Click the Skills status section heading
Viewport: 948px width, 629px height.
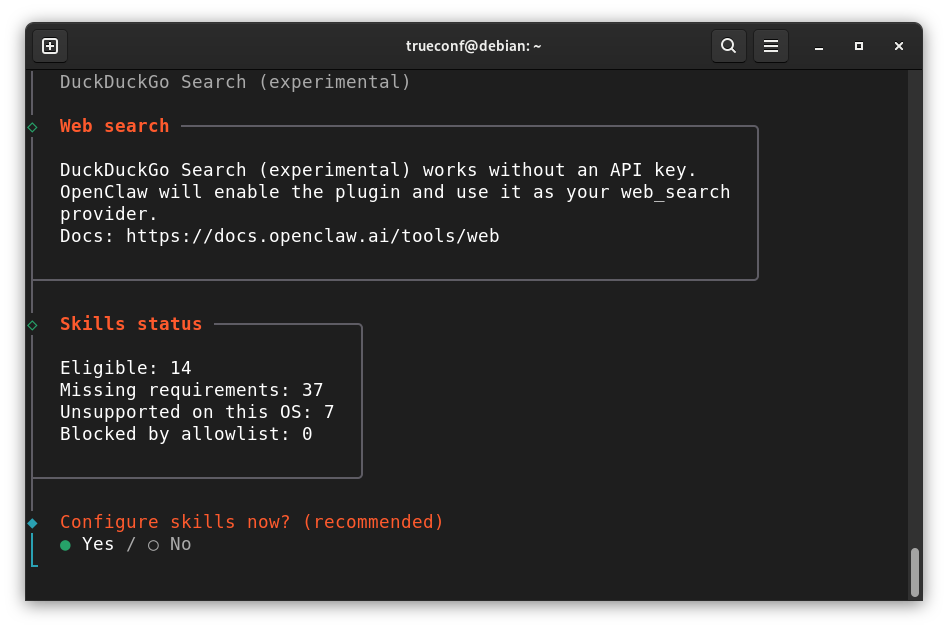pos(131,324)
